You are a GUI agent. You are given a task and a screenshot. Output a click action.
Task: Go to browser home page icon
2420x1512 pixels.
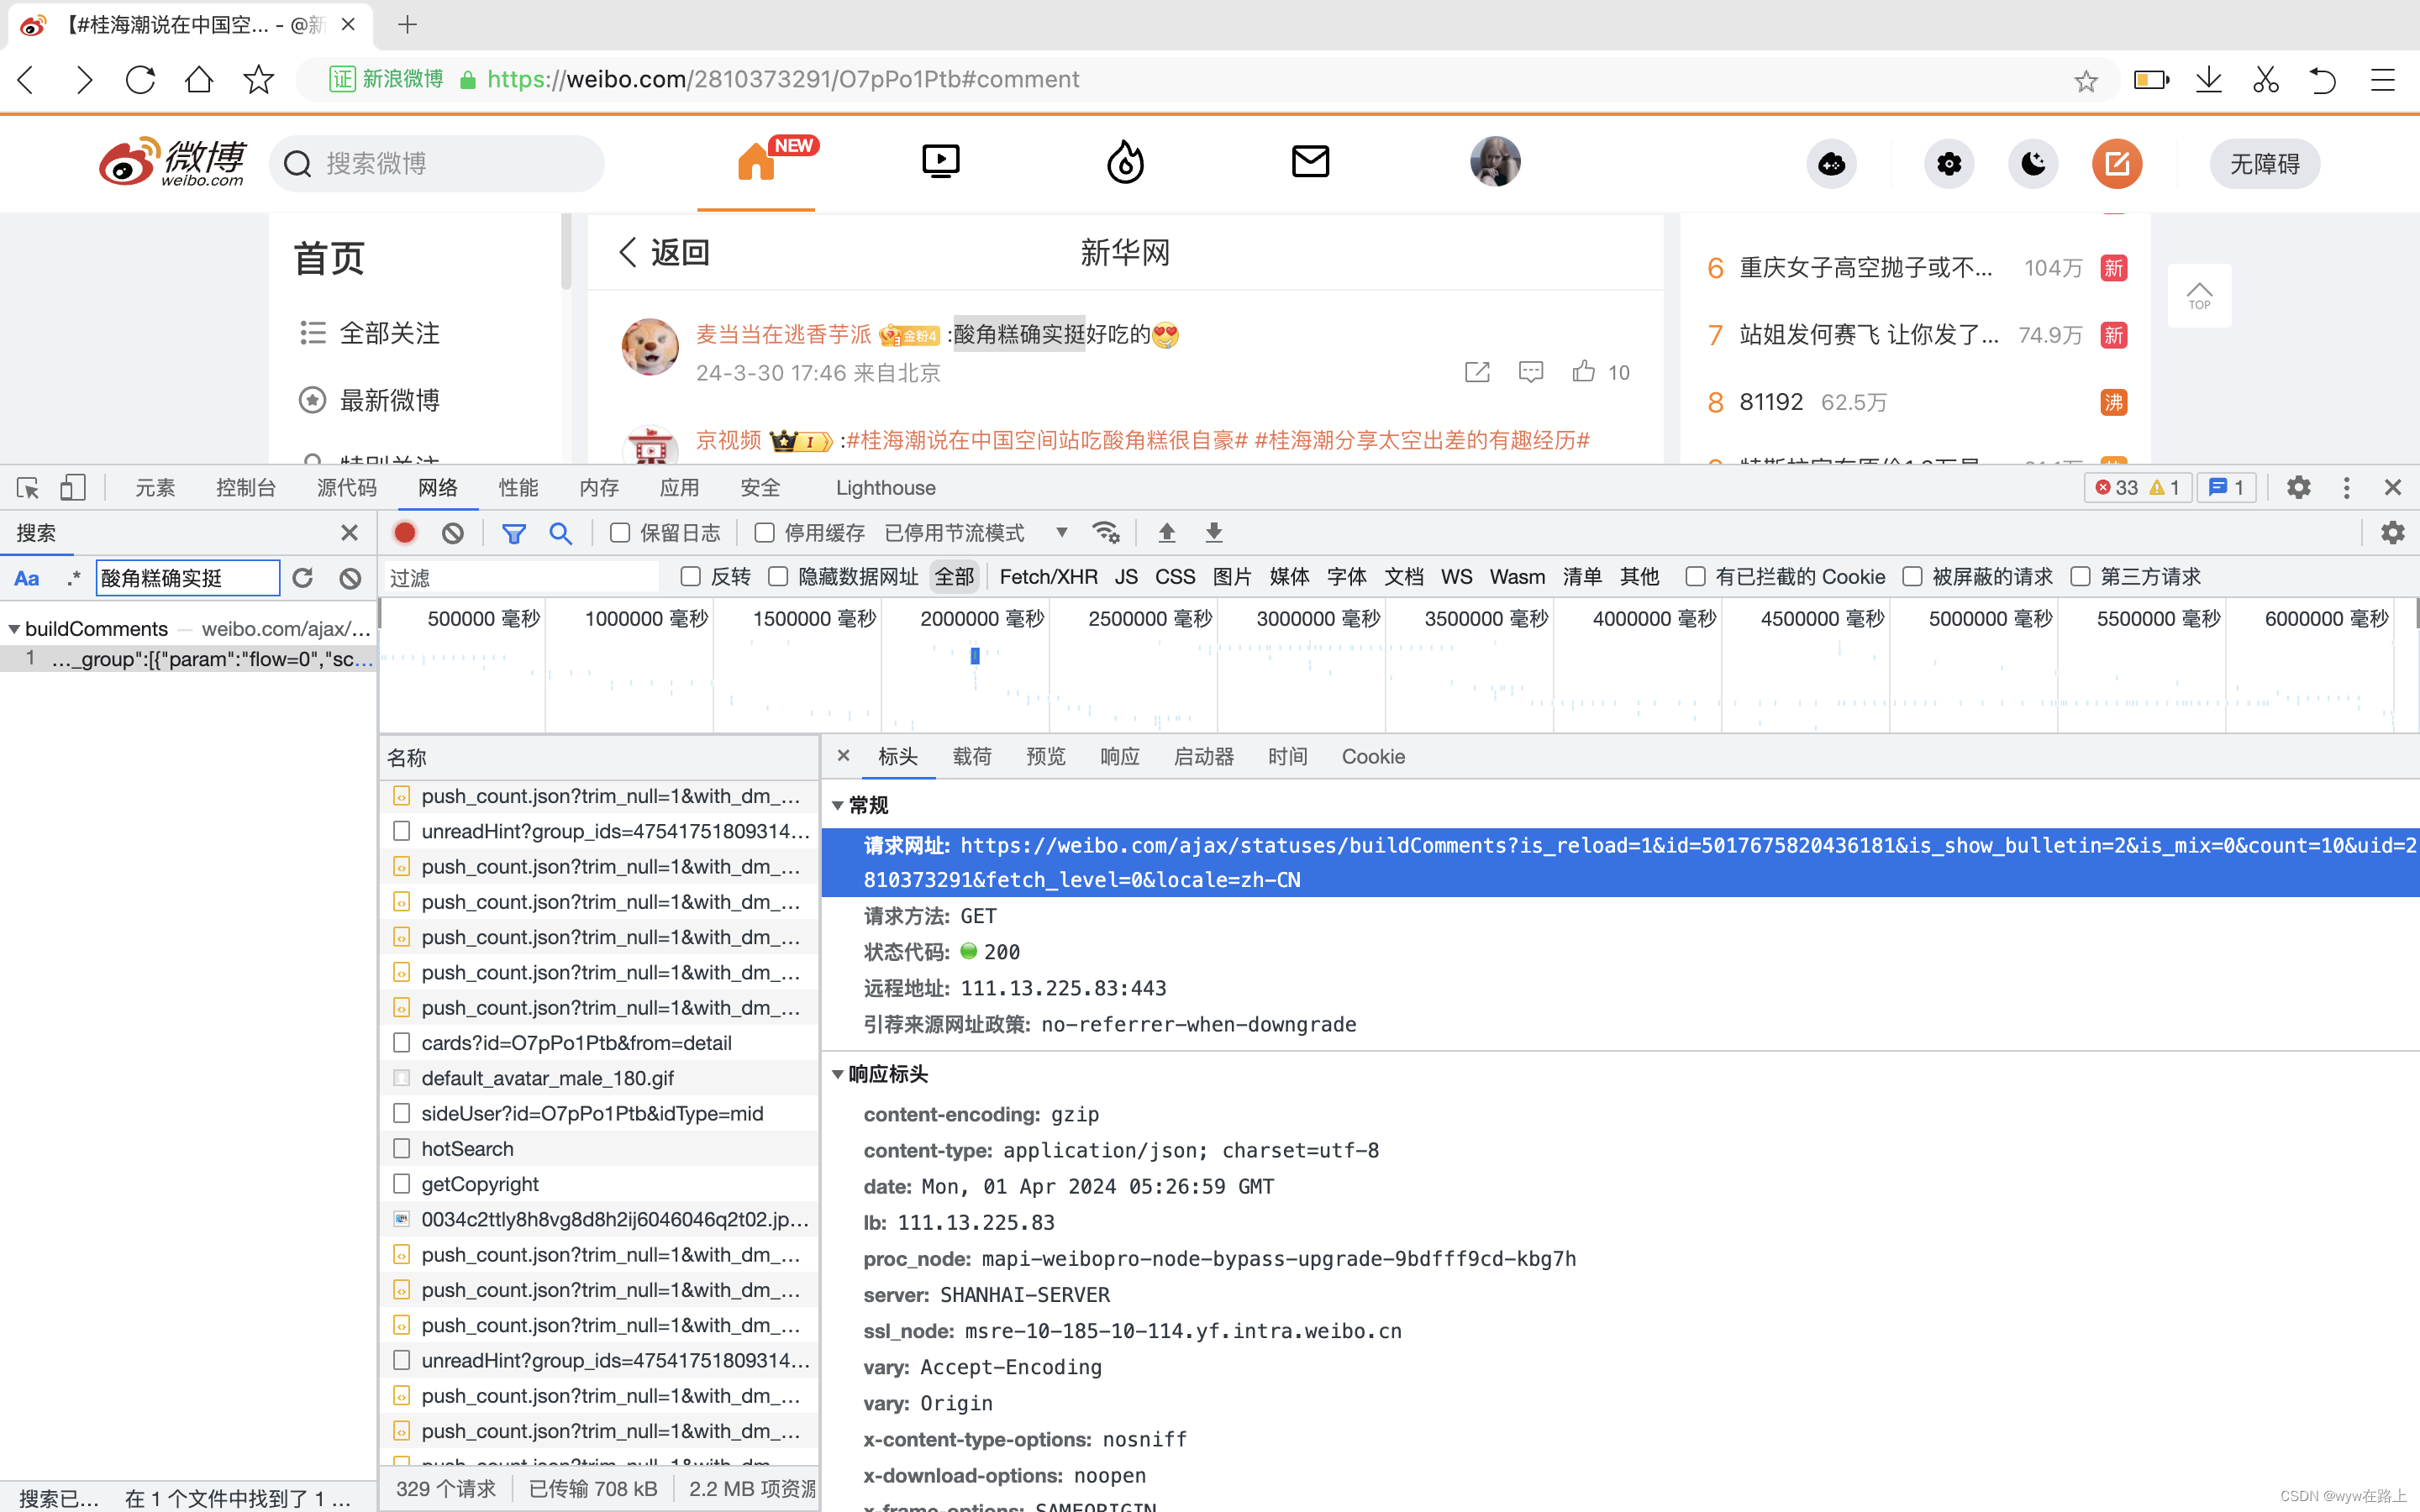(199, 80)
